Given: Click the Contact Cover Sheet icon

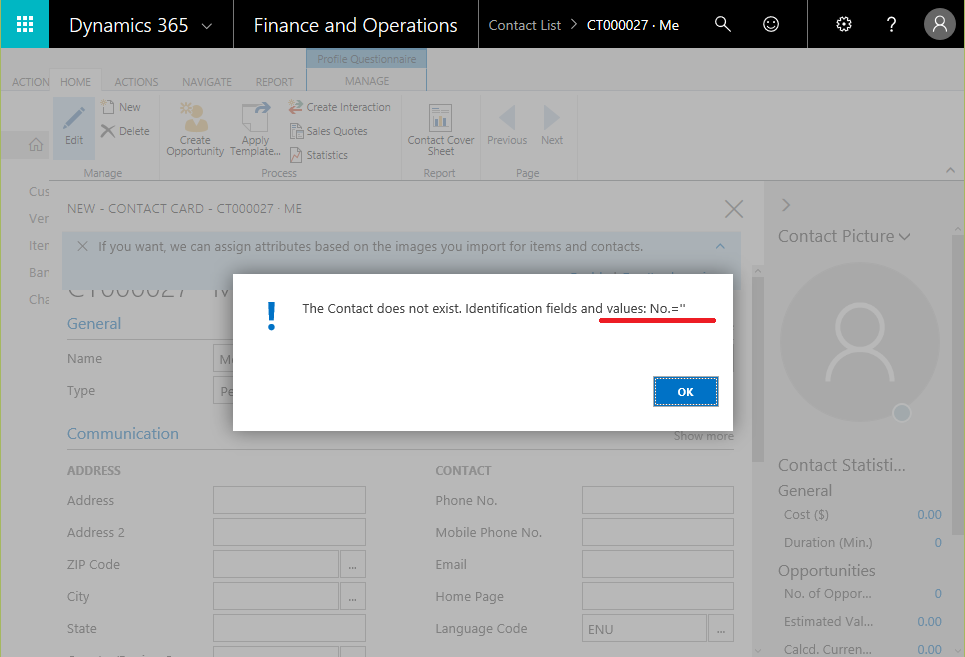Looking at the screenshot, I should tap(441, 117).
